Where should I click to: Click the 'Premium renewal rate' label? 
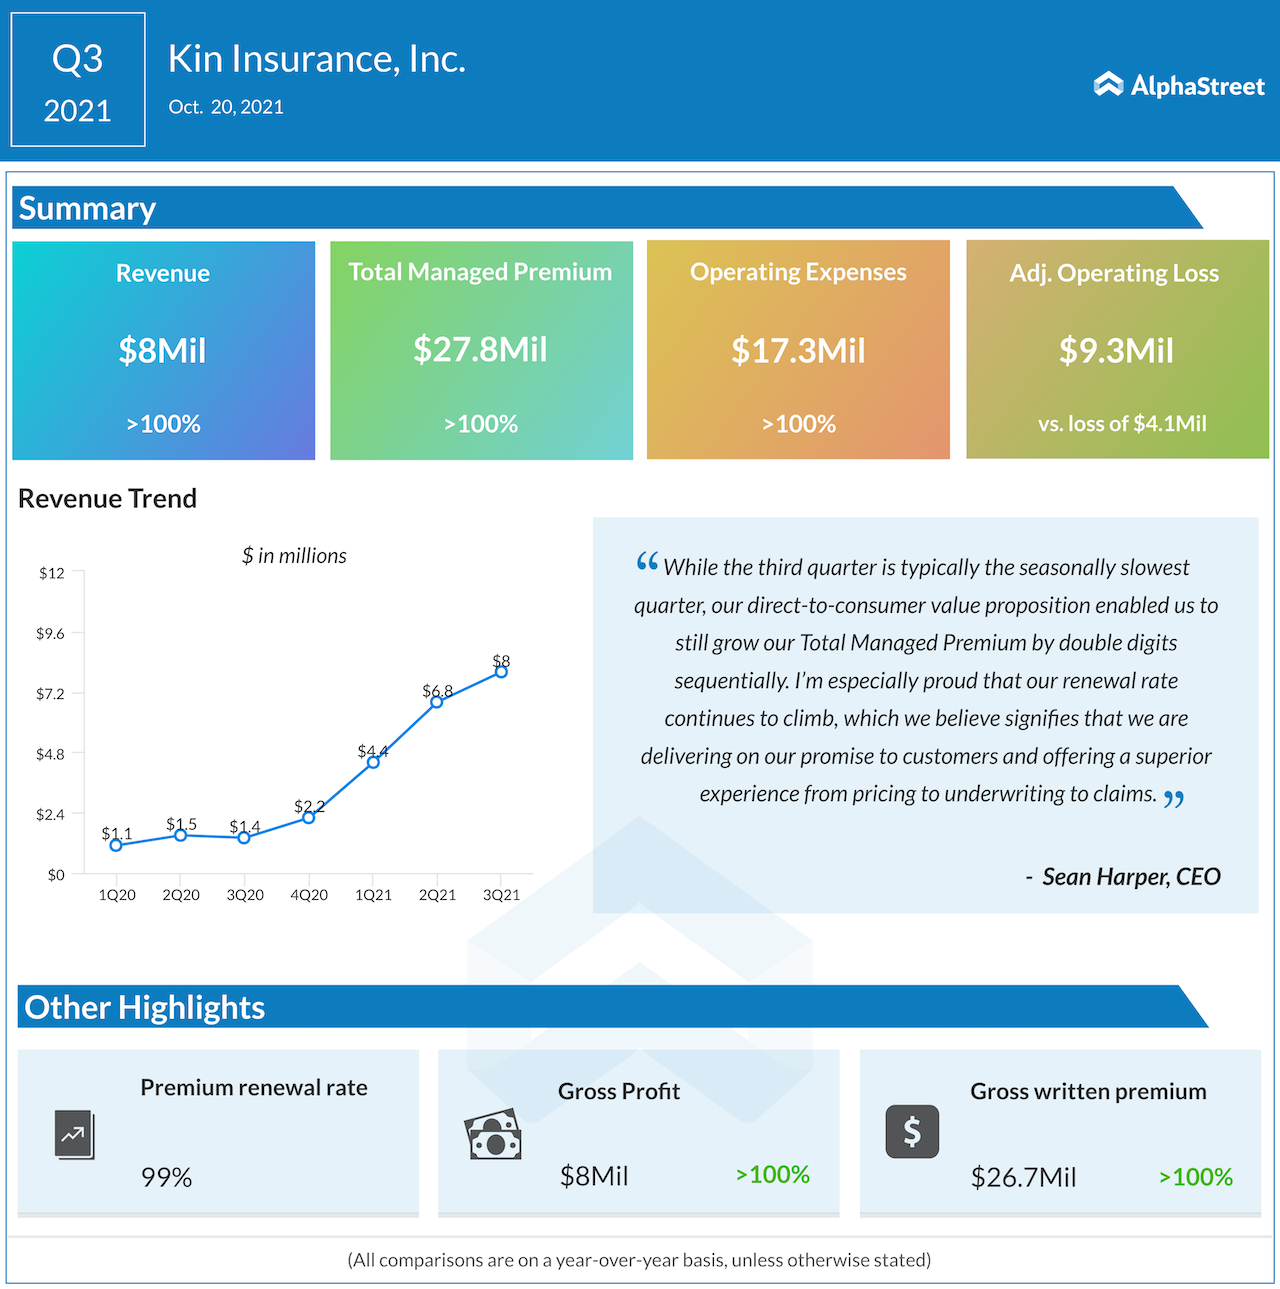click(x=254, y=1088)
